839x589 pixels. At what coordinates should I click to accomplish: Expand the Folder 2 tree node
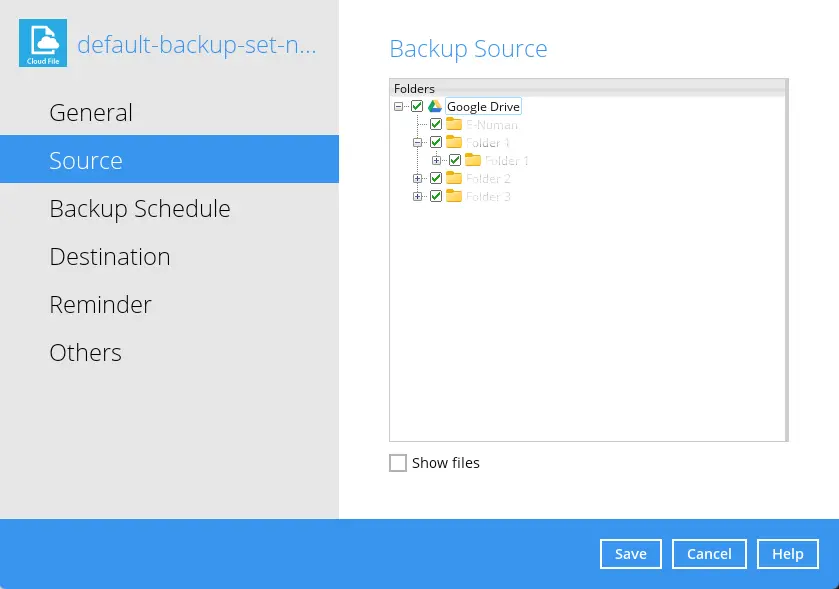[418, 178]
